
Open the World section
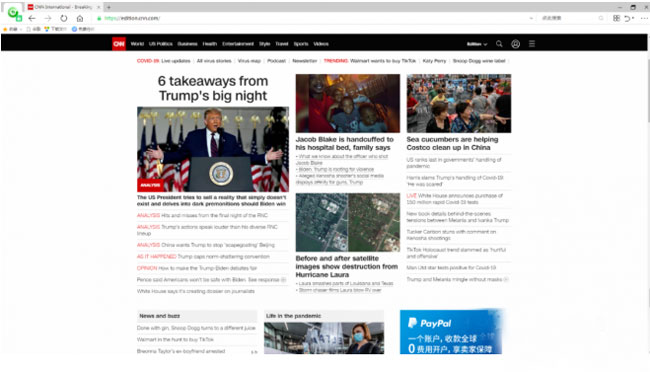coord(137,44)
